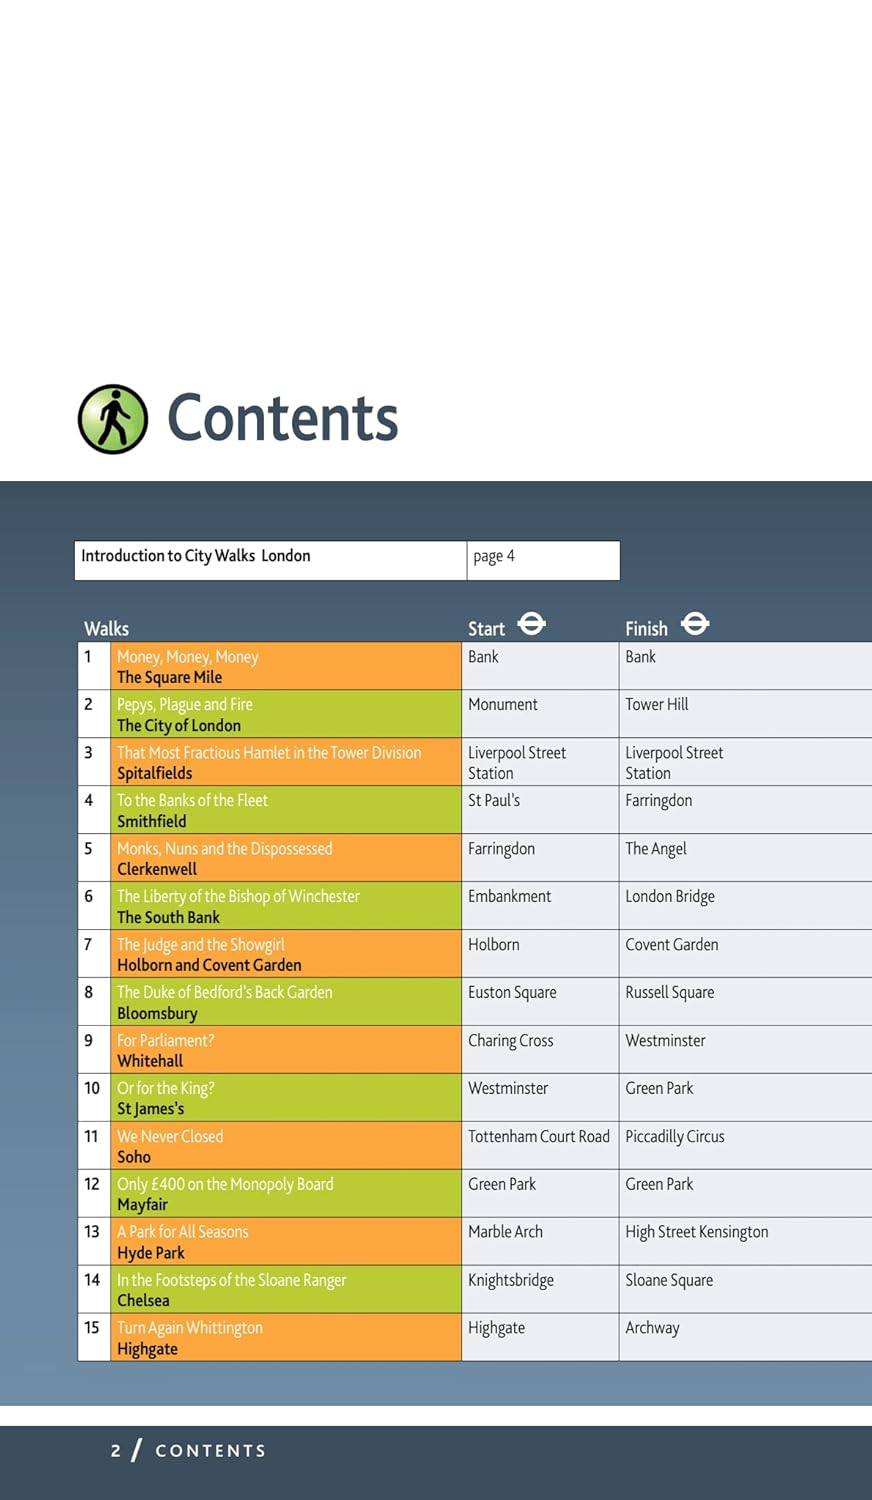Select The Judge and the Showgirl walk
This screenshot has height=1500, width=872.
pos(200,945)
